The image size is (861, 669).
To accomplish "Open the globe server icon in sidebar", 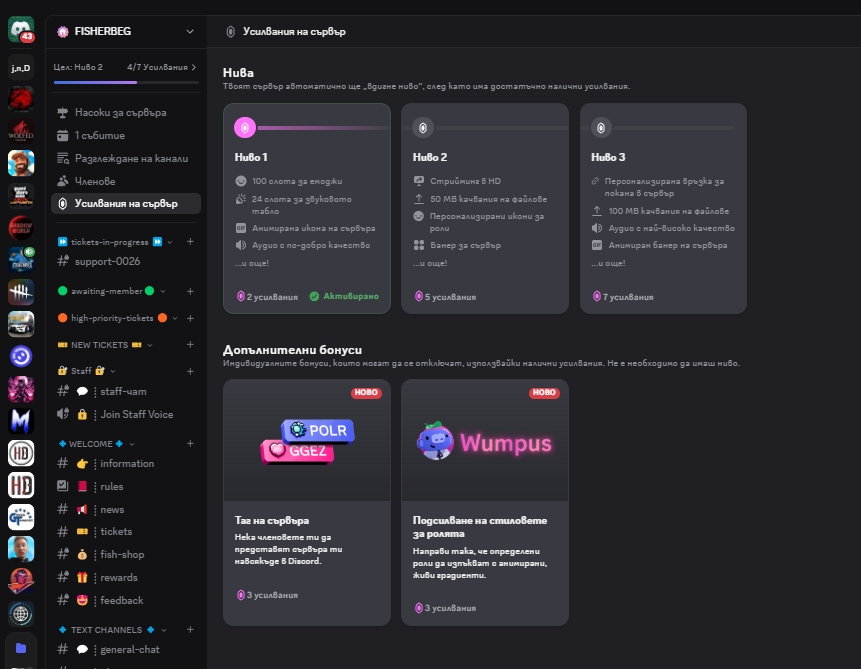I will pos(21,614).
